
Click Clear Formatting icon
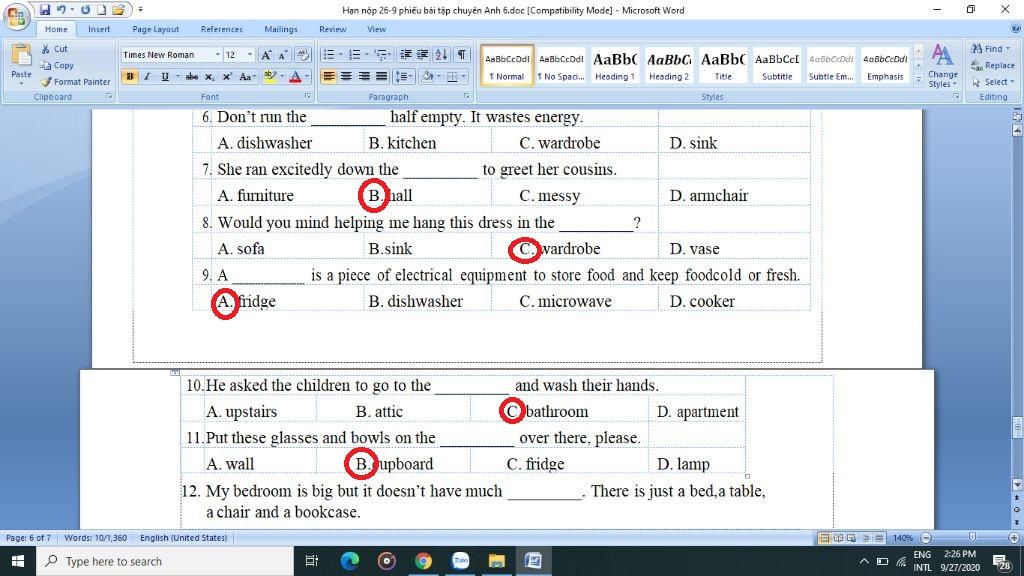click(x=303, y=55)
